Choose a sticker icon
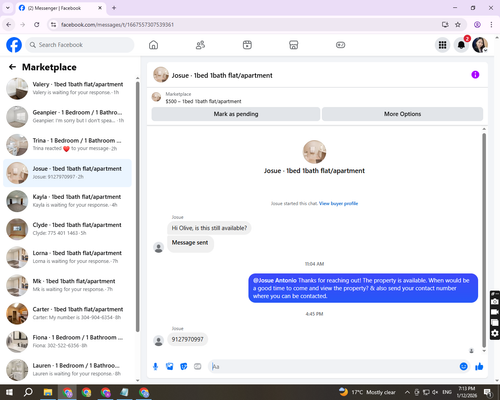 point(184,367)
